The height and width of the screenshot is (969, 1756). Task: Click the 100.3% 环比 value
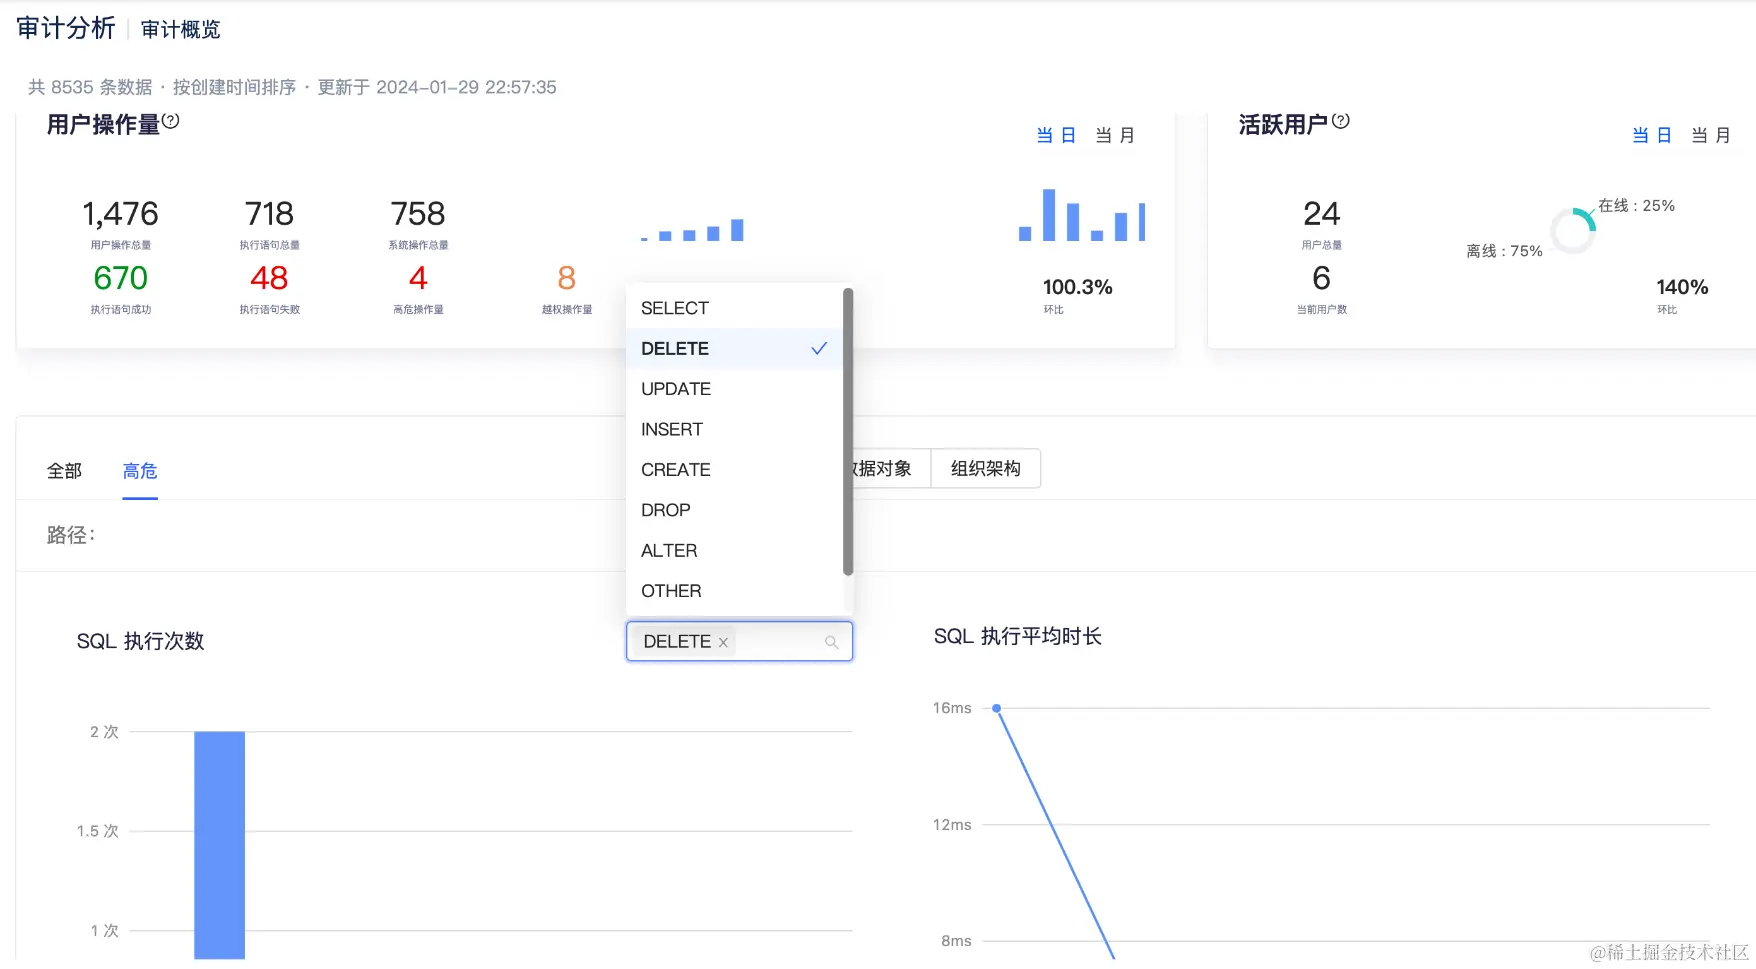[1078, 287]
